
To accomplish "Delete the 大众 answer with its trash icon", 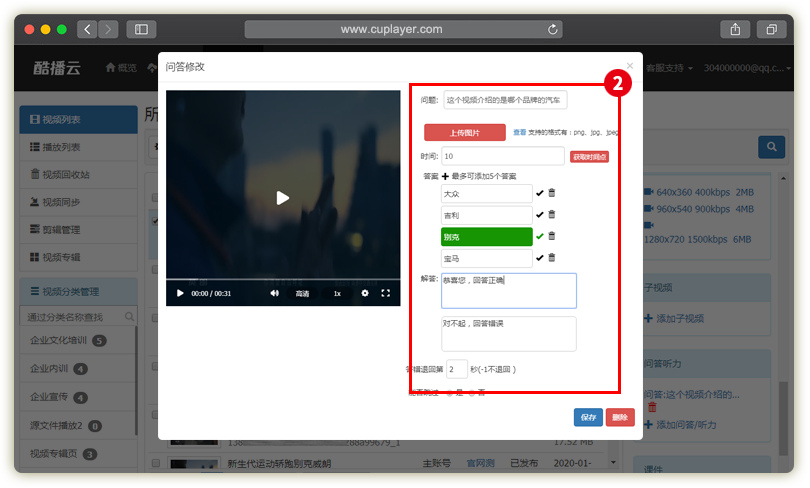I will [x=552, y=193].
